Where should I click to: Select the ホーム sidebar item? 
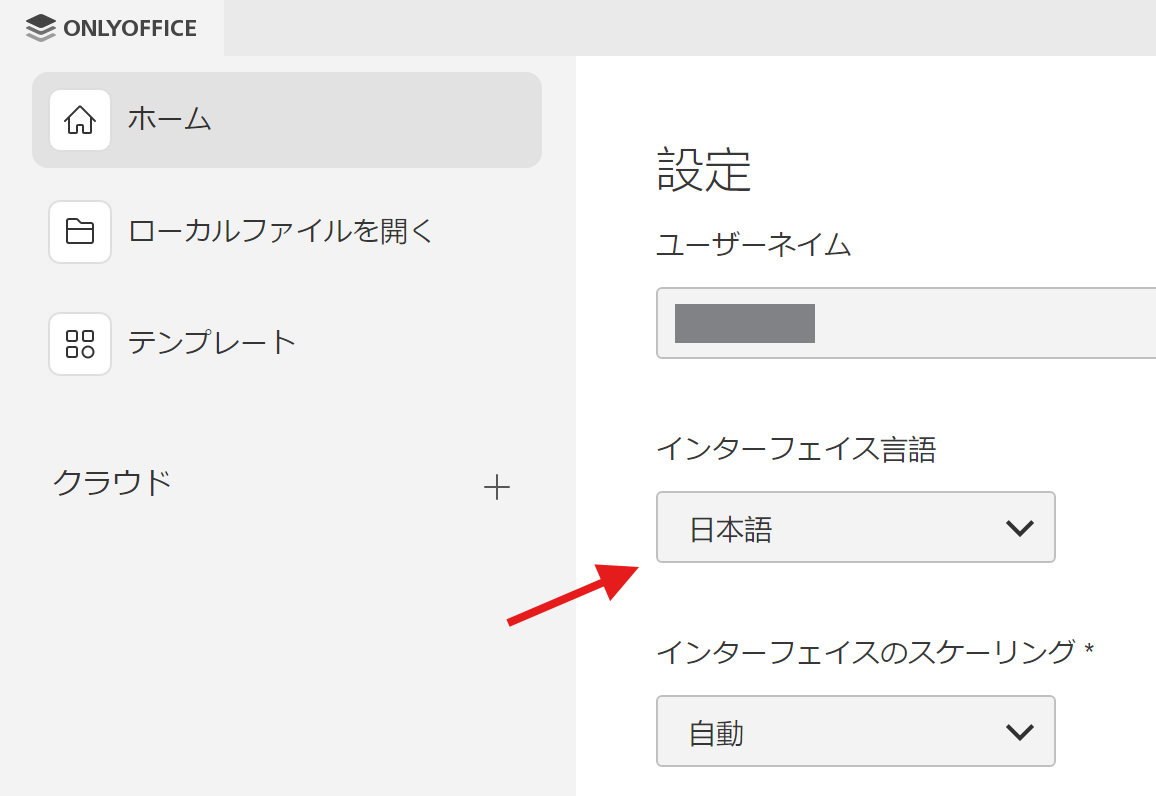(x=287, y=120)
